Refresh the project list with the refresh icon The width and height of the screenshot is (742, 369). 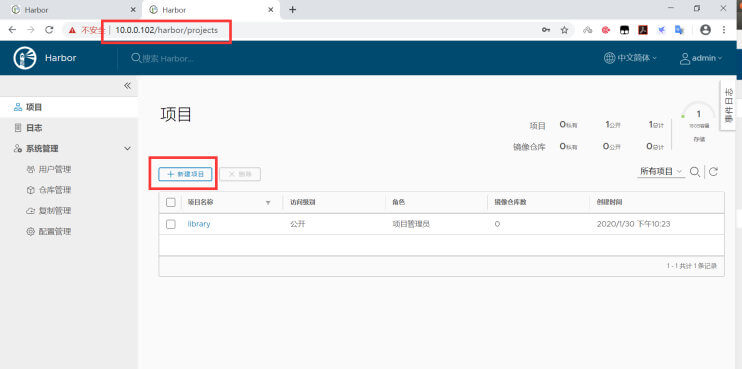pyautogui.click(x=714, y=172)
